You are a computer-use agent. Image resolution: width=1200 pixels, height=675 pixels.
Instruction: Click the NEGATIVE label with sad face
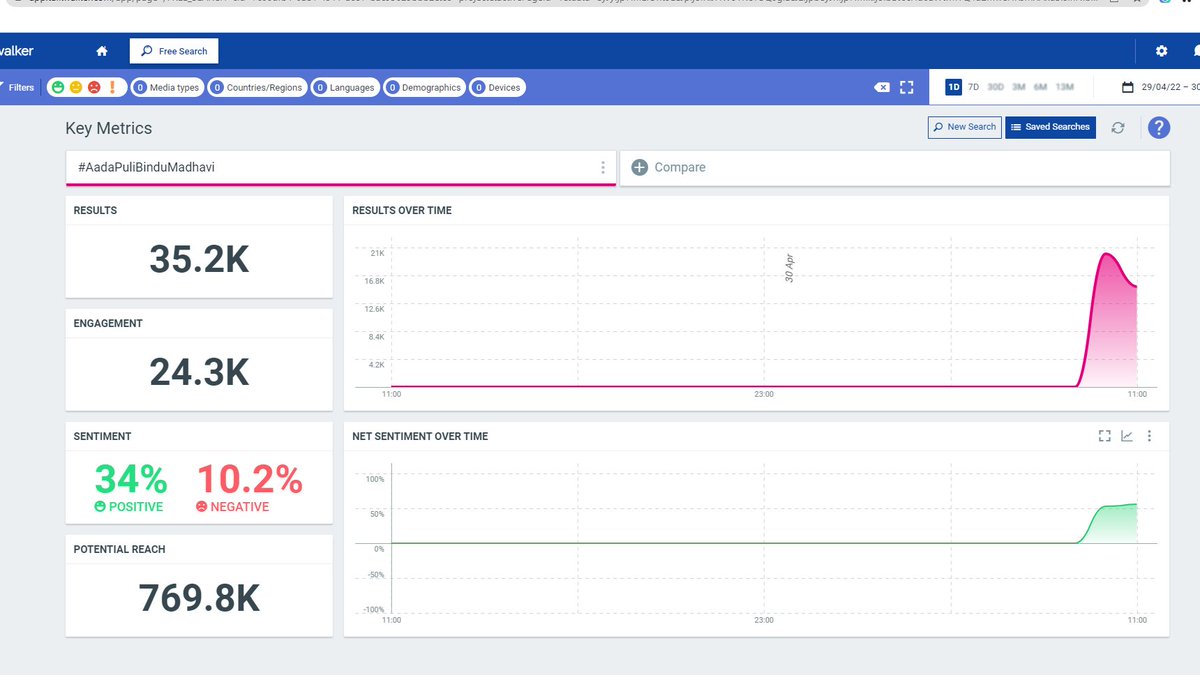pyautogui.click(x=233, y=507)
